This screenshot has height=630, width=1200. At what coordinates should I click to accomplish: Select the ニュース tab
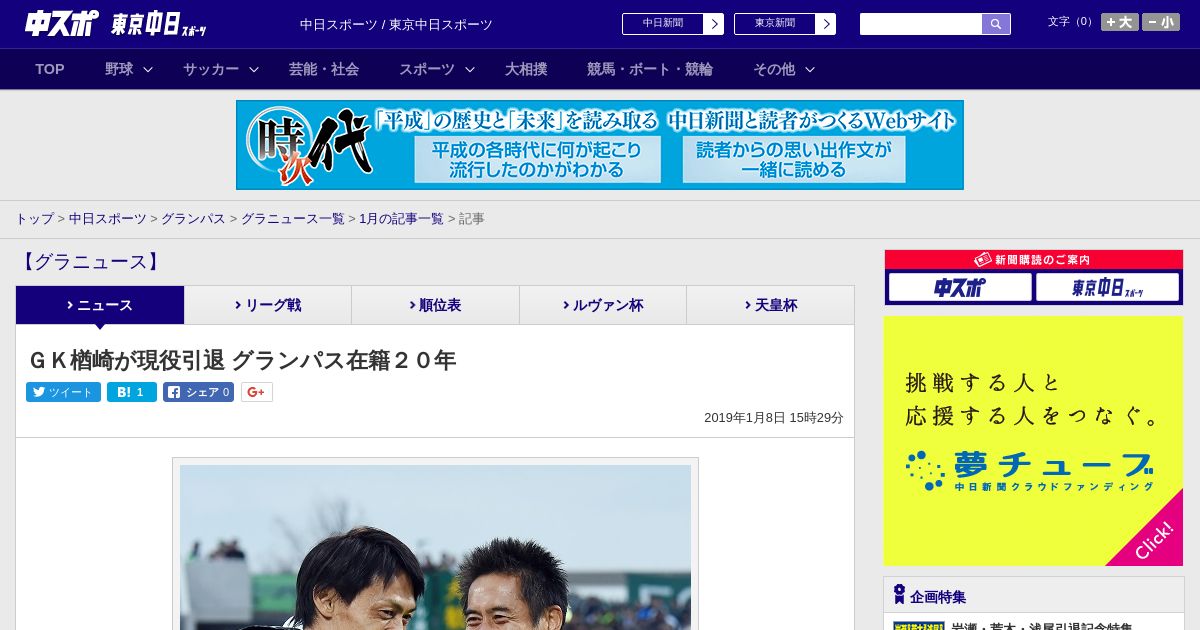tap(100, 305)
